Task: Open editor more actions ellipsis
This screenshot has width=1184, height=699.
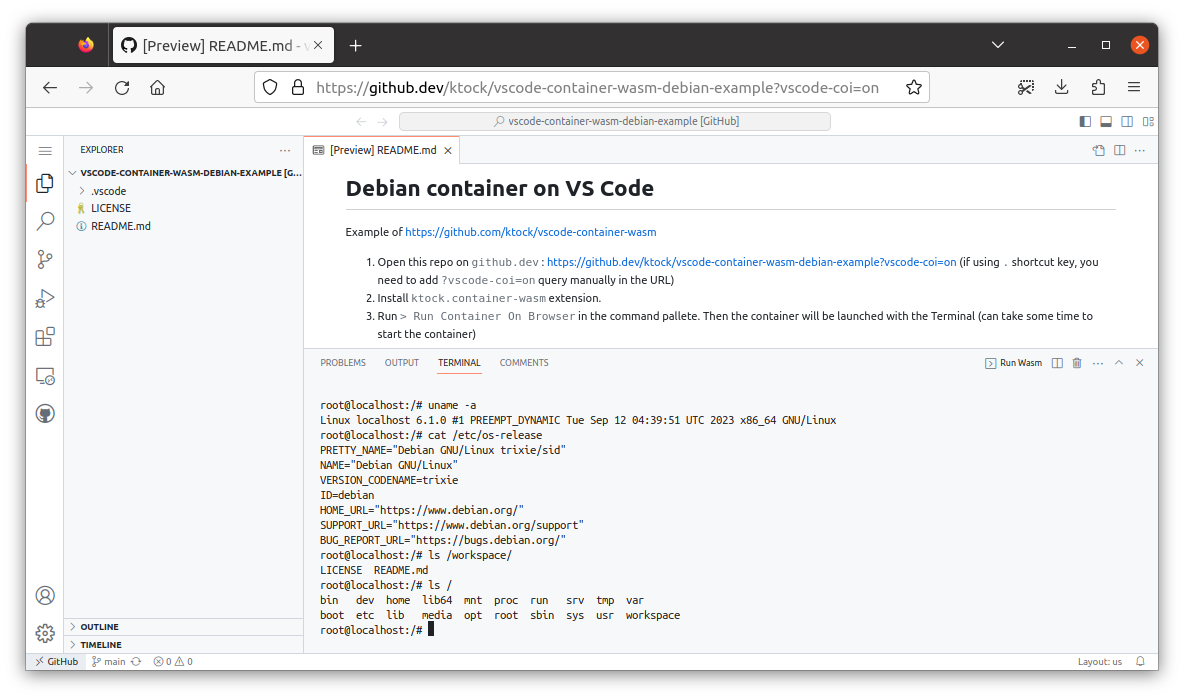Action: coord(1140,150)
